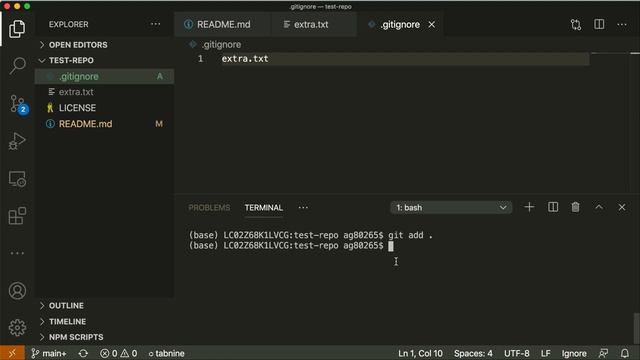Click the tabnine status bar item
Image resolution: width=640 pixels, height=360 pixels.
[166, 353]
